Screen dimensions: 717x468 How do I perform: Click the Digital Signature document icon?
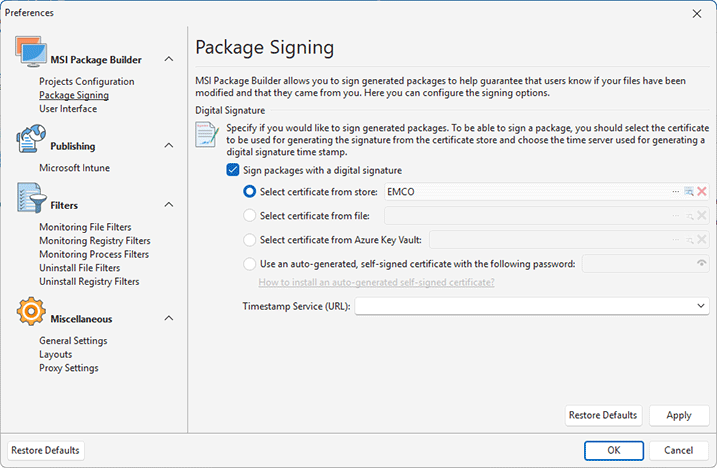[207, 134]
